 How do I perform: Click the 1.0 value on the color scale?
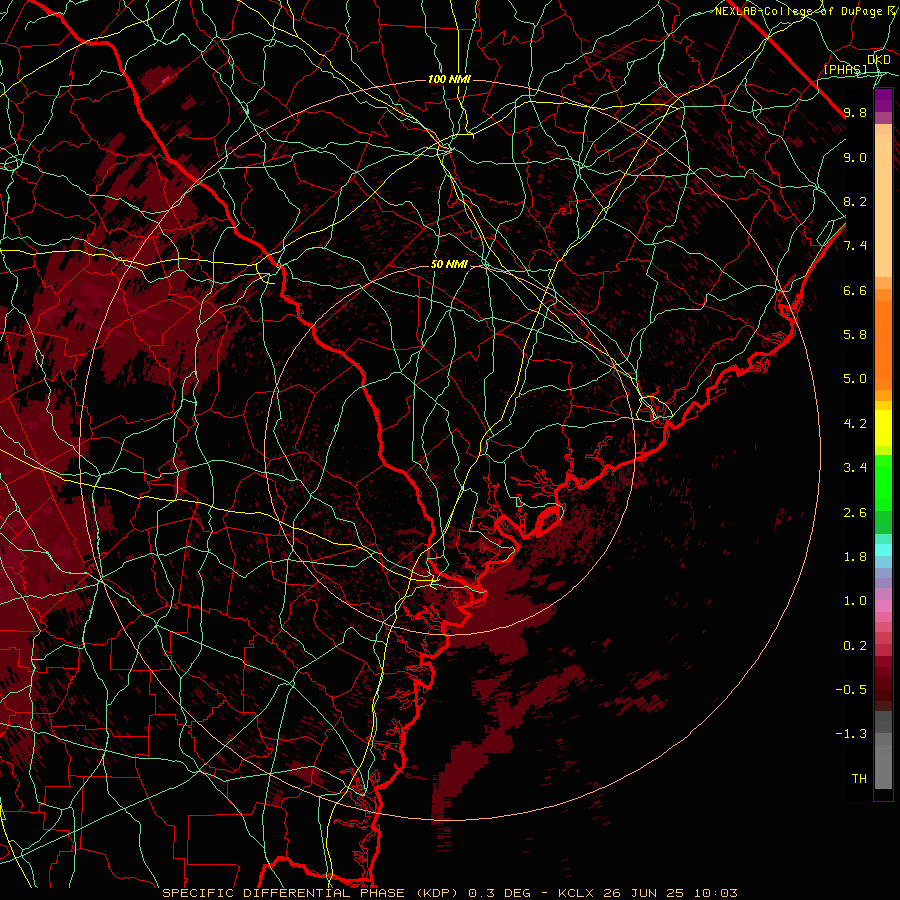point(855,601)
